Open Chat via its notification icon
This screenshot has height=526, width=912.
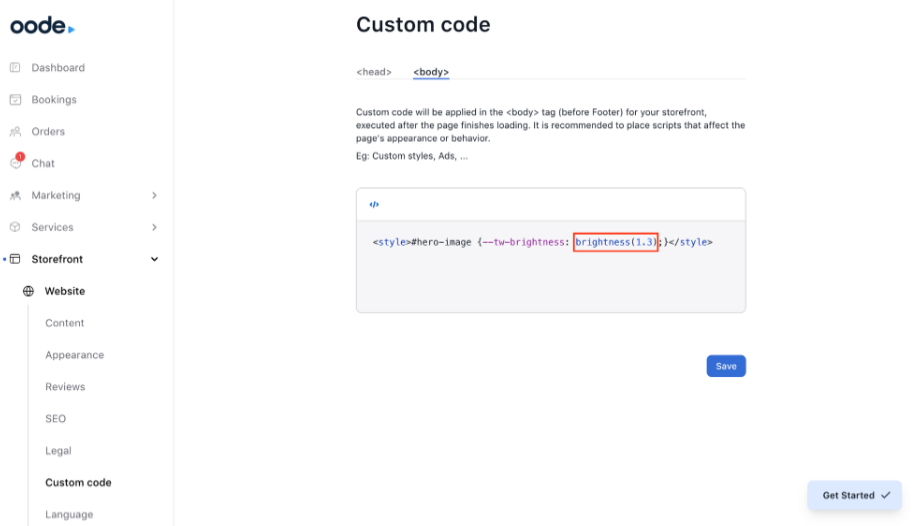pos(15,163)
